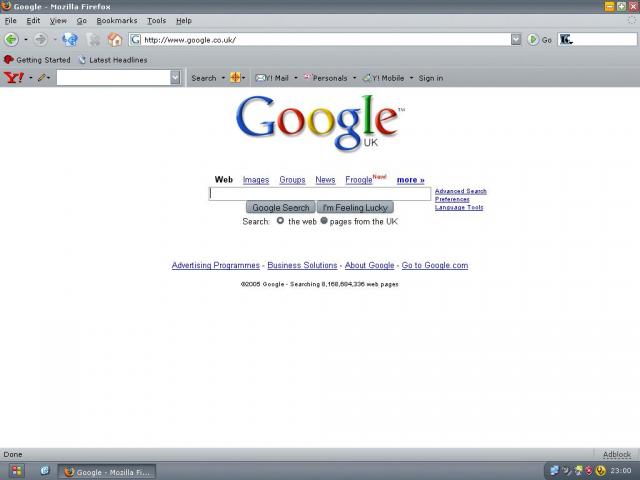
Task: Open the Preferences link
Action: pos(452,199)
